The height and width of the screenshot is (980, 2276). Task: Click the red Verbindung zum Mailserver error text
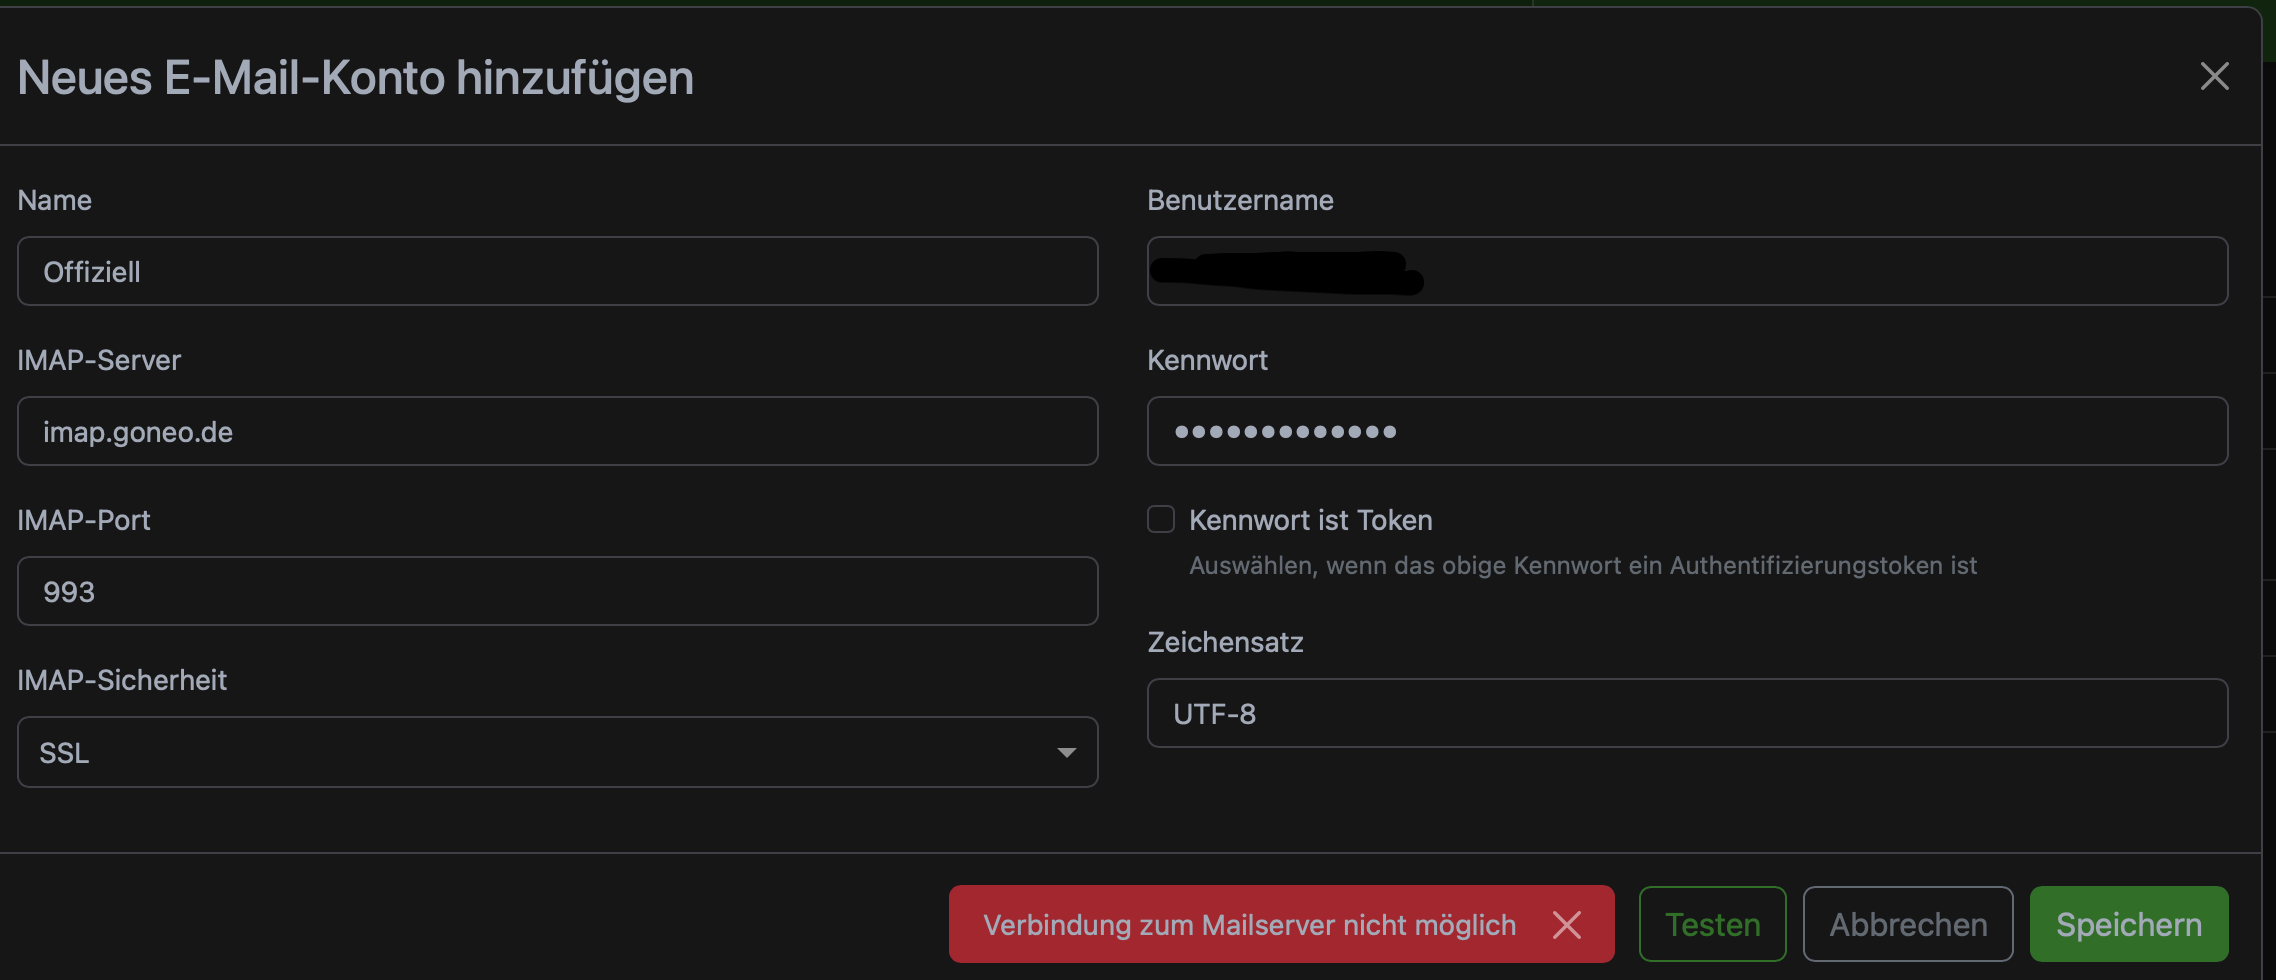[1249, 925]
